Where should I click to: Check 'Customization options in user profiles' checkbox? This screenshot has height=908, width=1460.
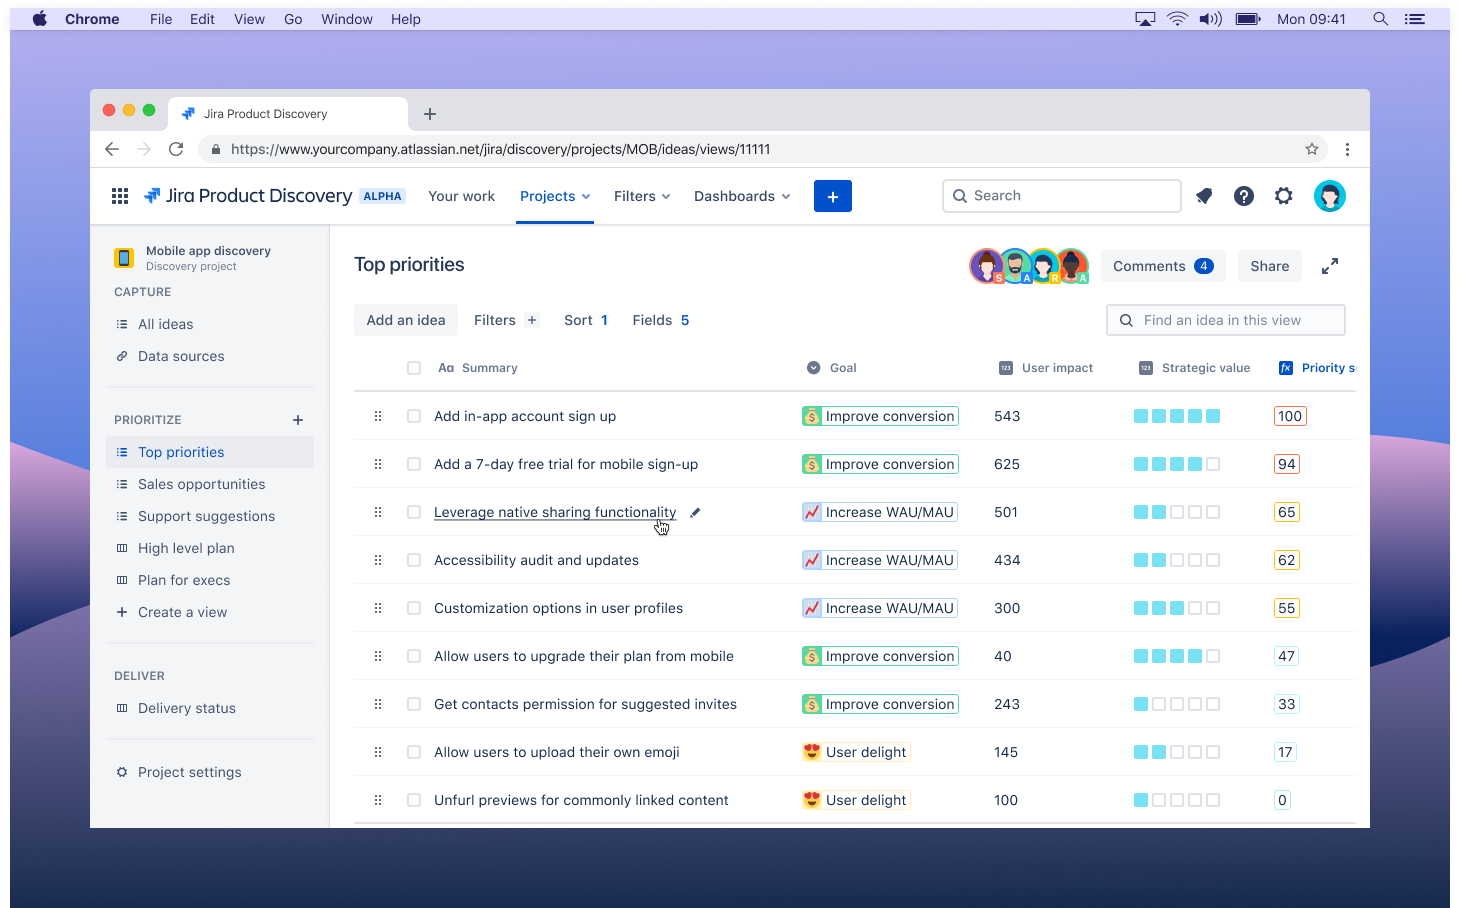(x=414, y=608)
